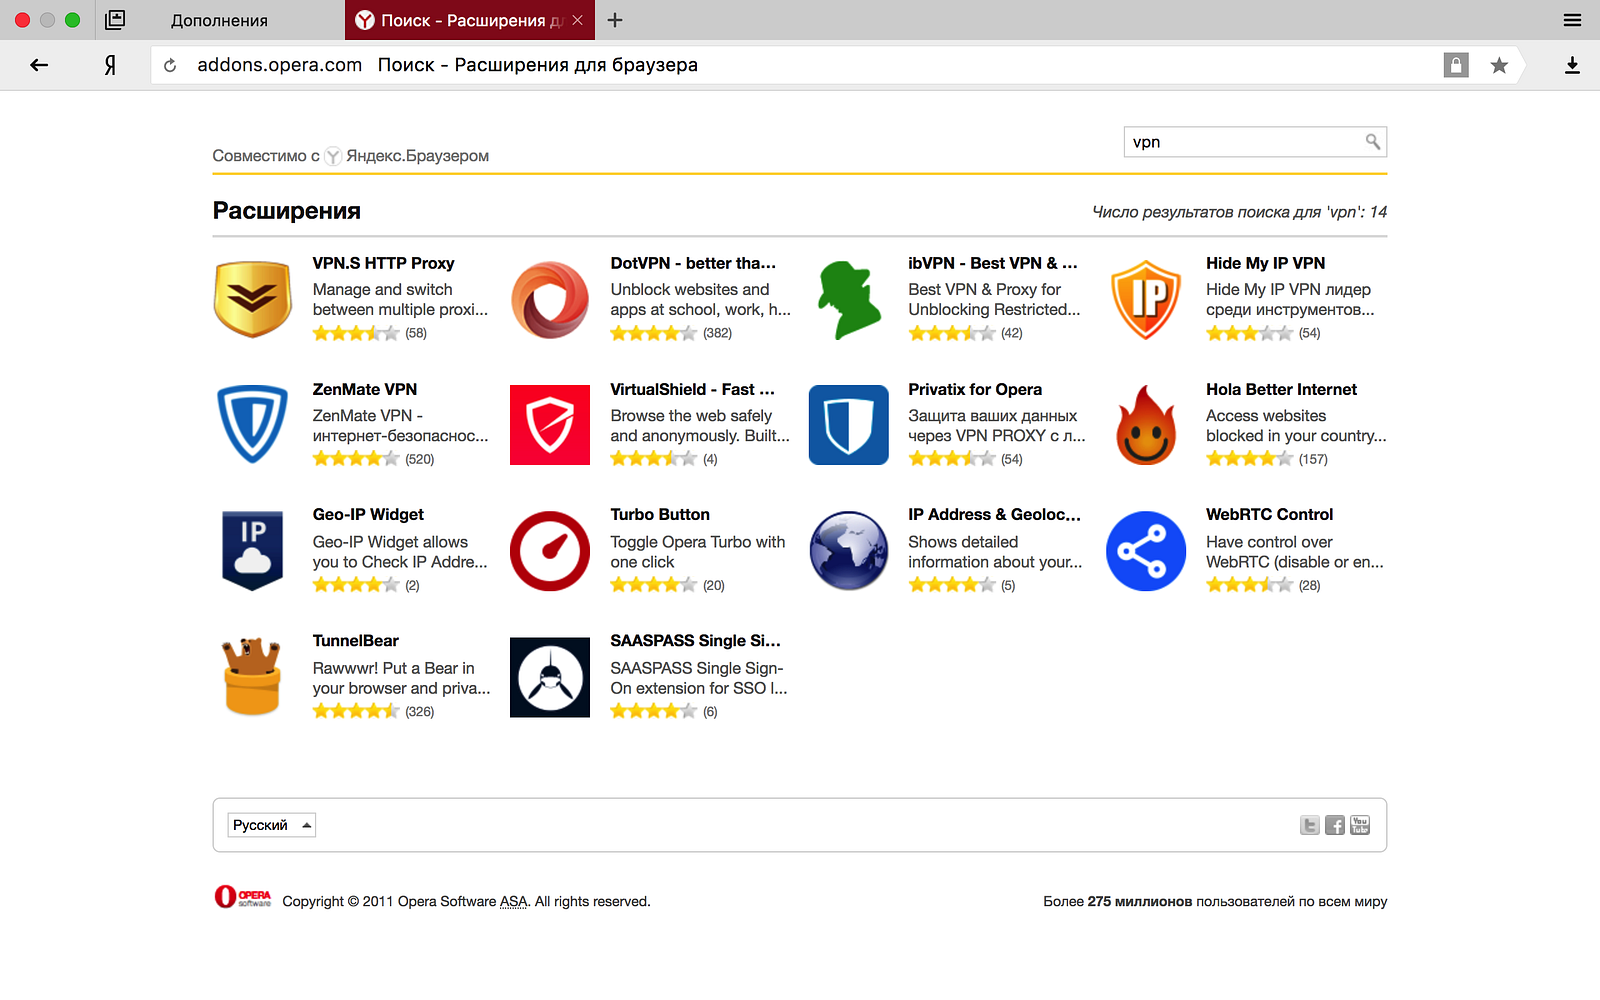Click the DotVPN star rating
Viewport: 1600px width, 1000px height.
pyautogui.click(x=653, y=333)
